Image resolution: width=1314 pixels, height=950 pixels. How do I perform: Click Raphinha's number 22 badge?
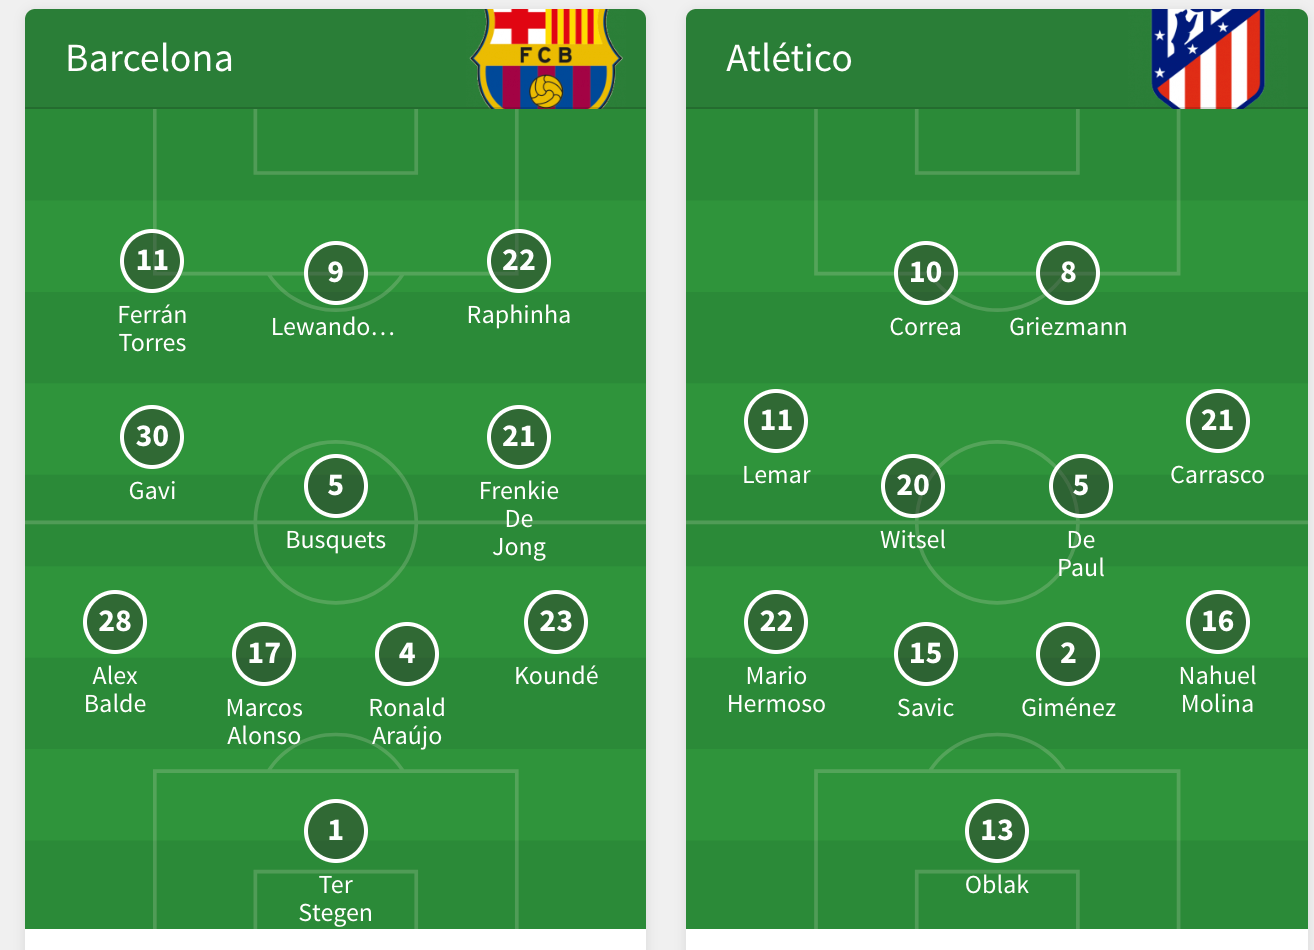[x=519, y=260]
